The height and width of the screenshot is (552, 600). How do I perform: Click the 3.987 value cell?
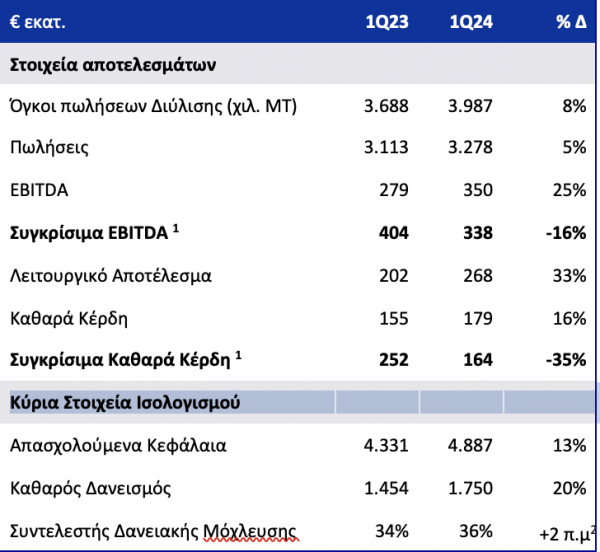click(470, 106)
